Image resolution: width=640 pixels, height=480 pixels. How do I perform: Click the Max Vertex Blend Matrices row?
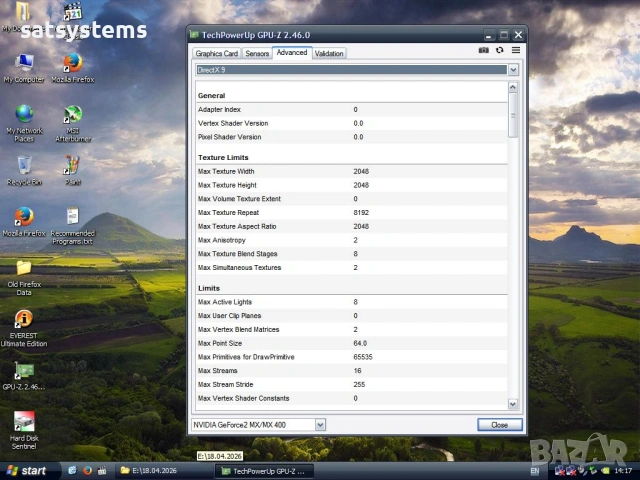point(351,329)
